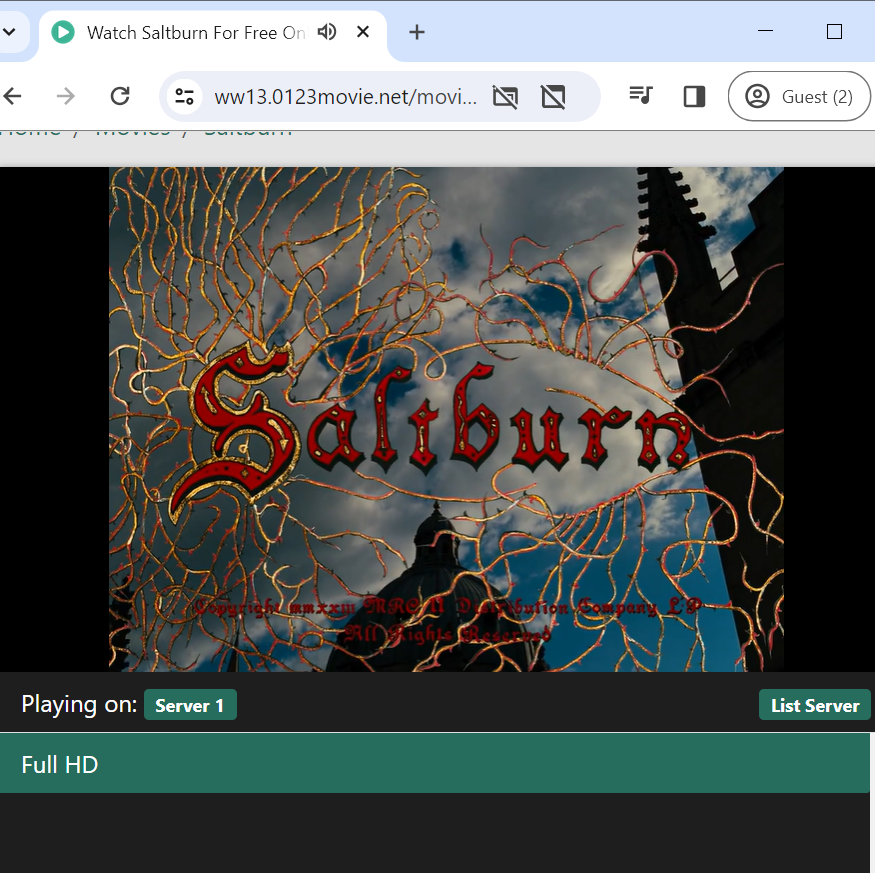Open a new tab with the plus button
The width and height of the screenshot is (875, 873).
(417, 32)
